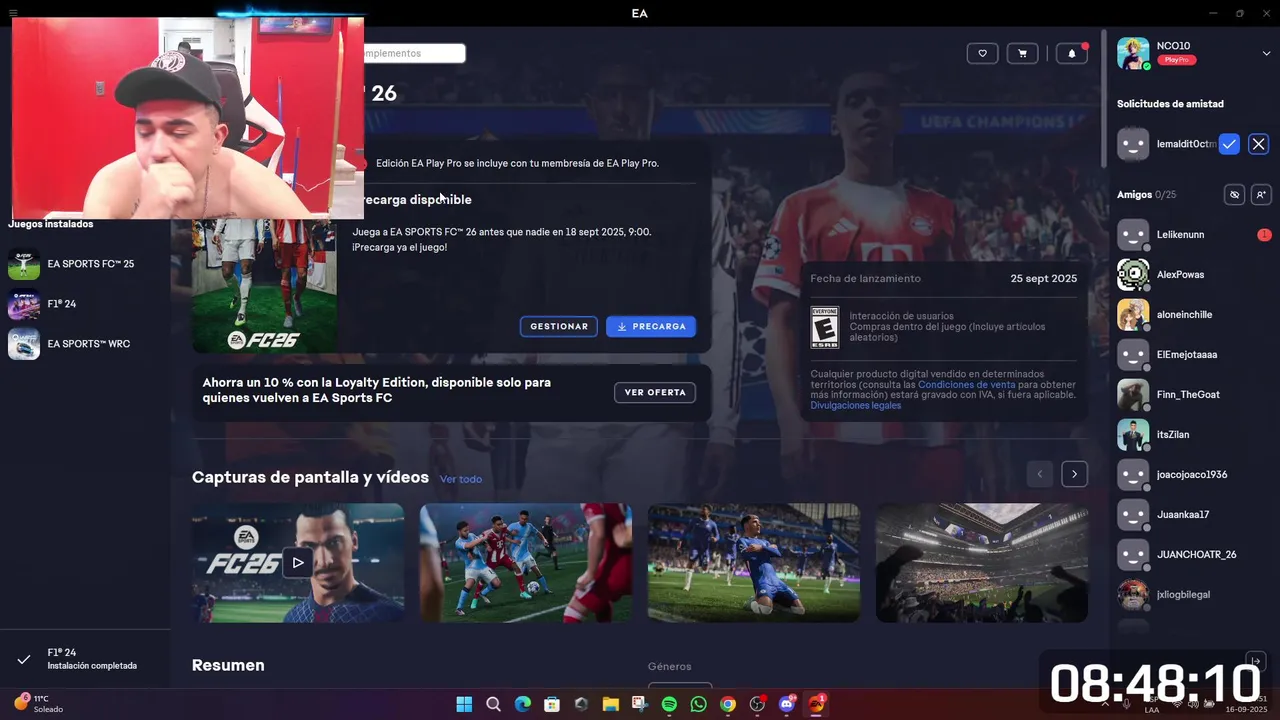Open the notifications bell
The width and height of the screenshot is (1280, 720).
pyautogui.click(x=1072, y=54)
